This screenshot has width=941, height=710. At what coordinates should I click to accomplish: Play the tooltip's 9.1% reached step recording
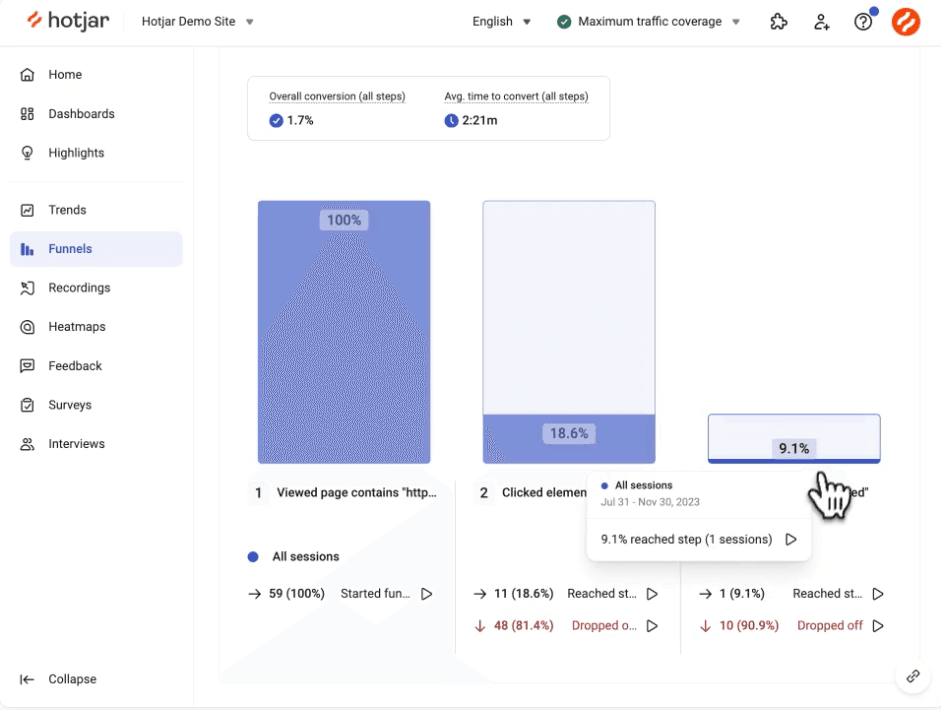(791, 539)
